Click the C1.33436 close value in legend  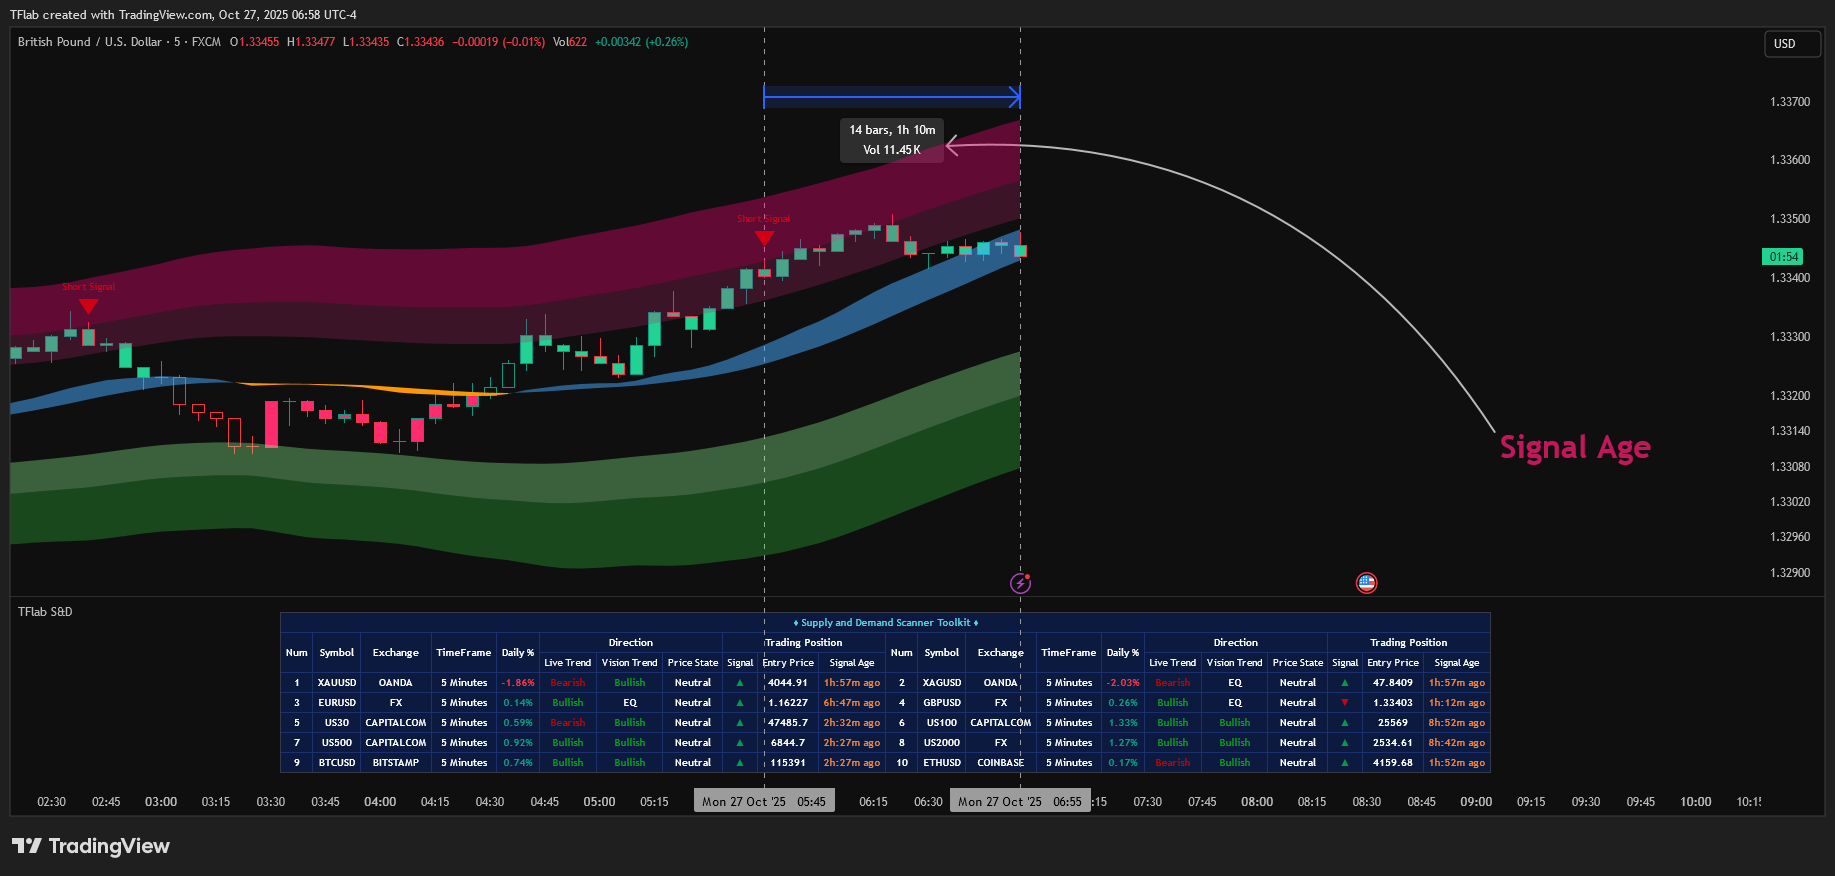[x=420, y=42]
